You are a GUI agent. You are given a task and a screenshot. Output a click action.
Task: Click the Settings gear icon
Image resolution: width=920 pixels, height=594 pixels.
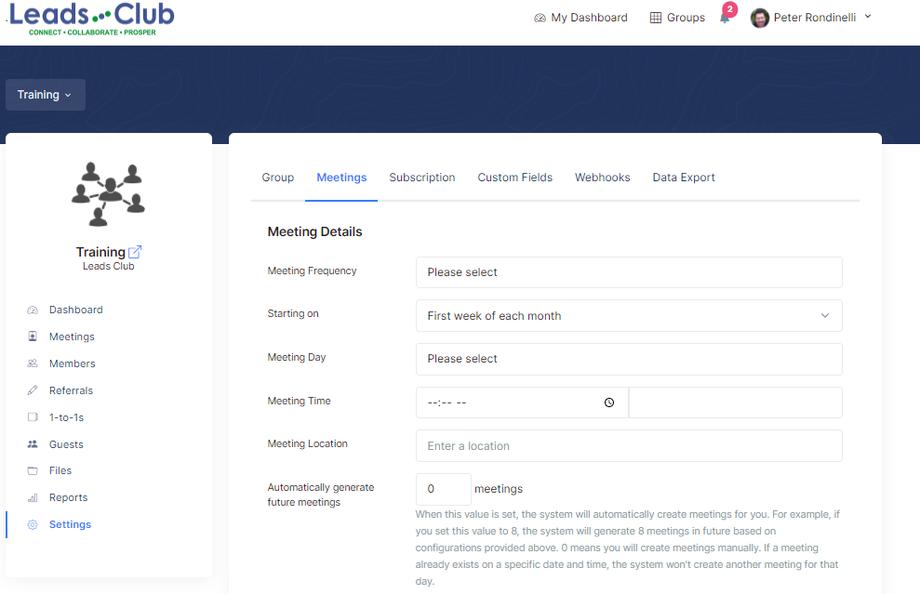coord(33,525)
